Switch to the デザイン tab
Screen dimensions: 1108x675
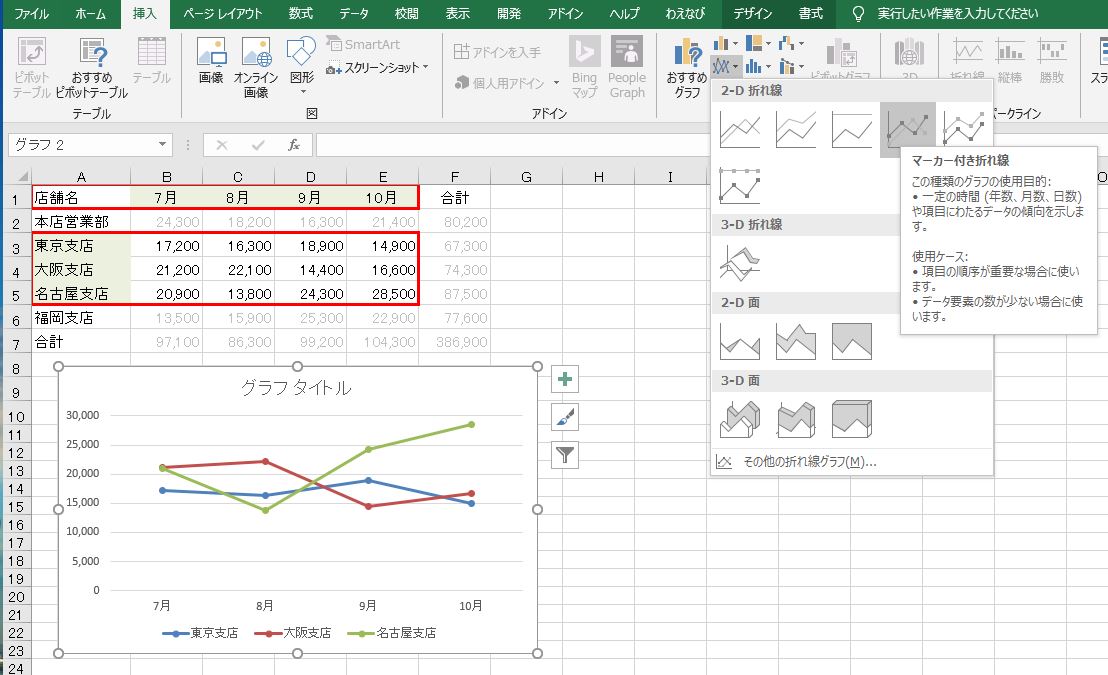click(x=752, y=13)
